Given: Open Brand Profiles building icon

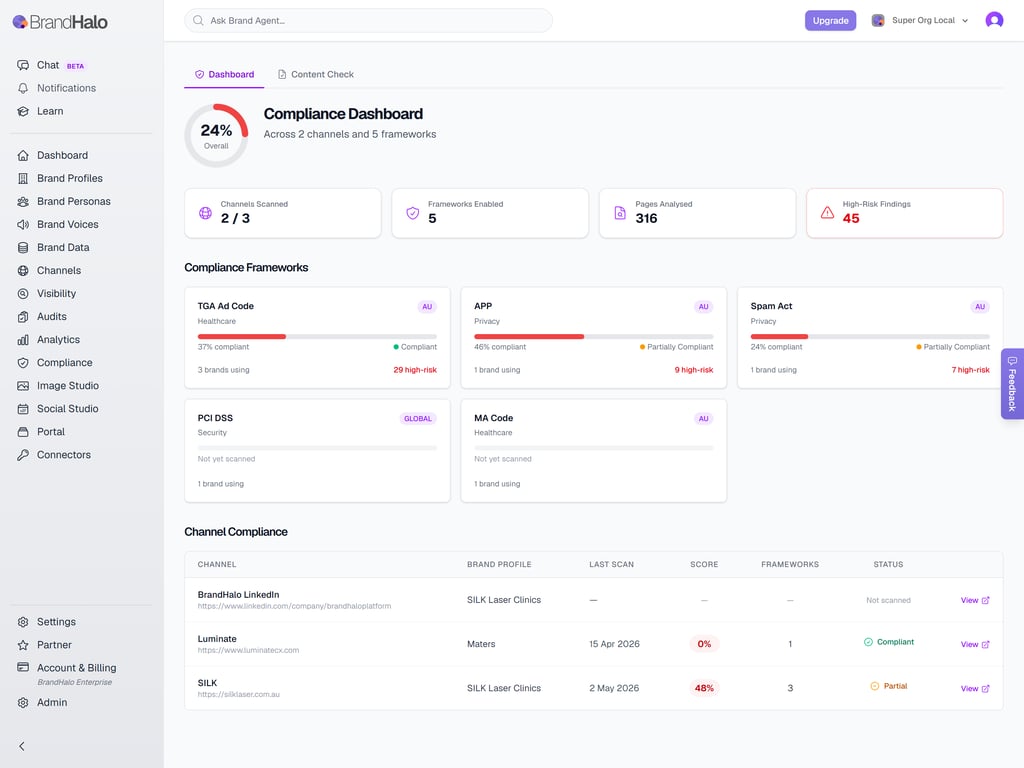Looking at the screenshot, I should (x=23, y=178).
